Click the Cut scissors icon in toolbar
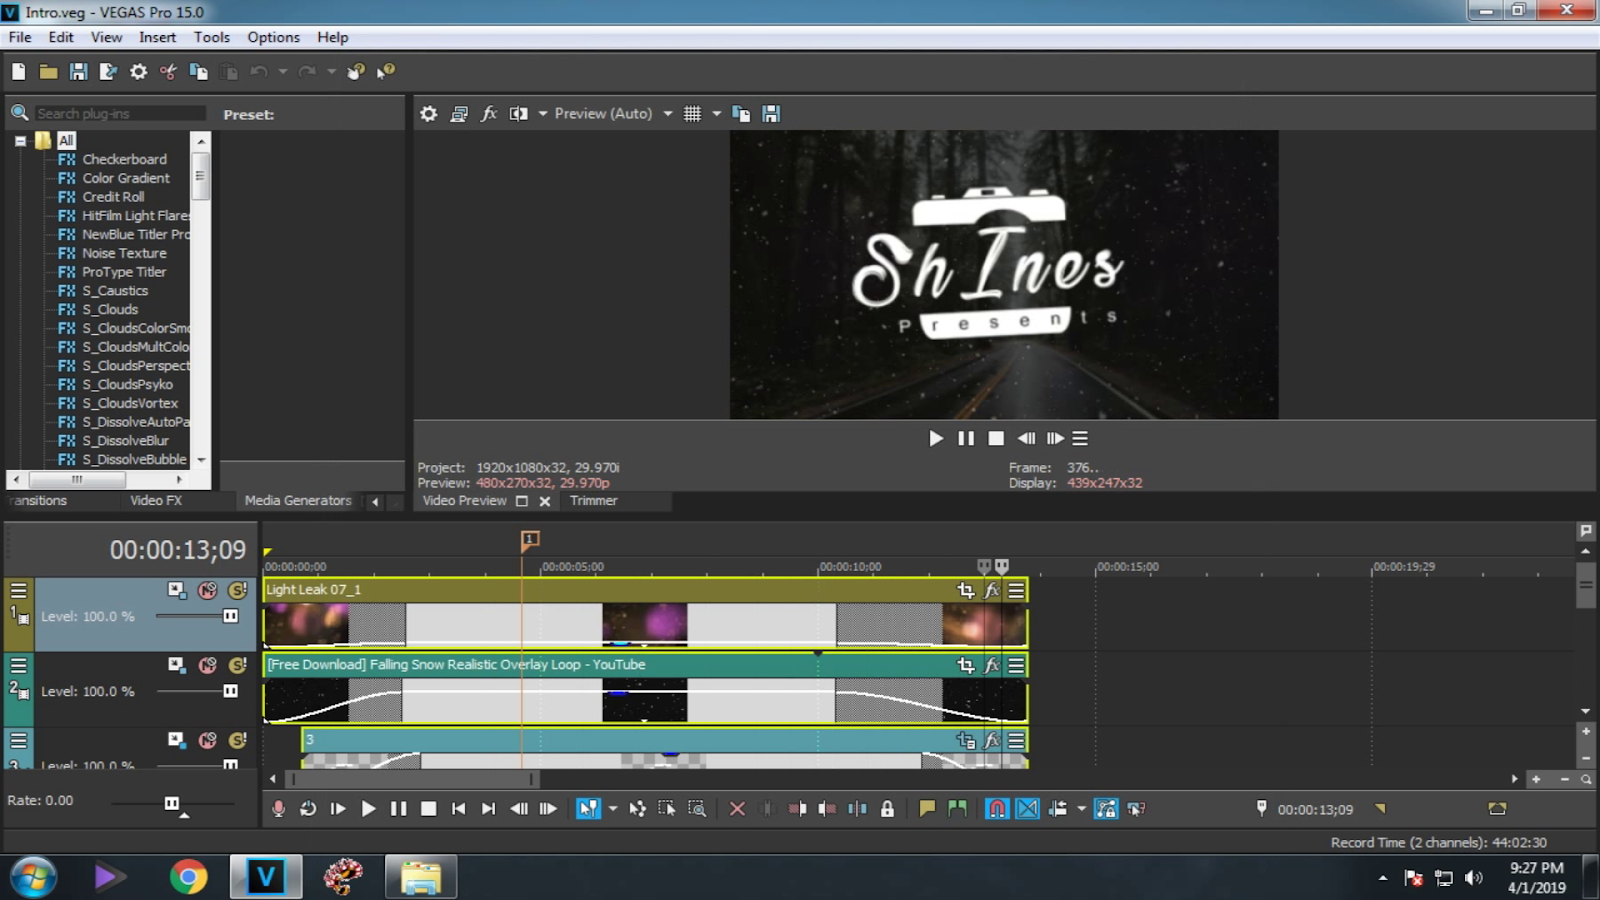 (x=168, y=72)
